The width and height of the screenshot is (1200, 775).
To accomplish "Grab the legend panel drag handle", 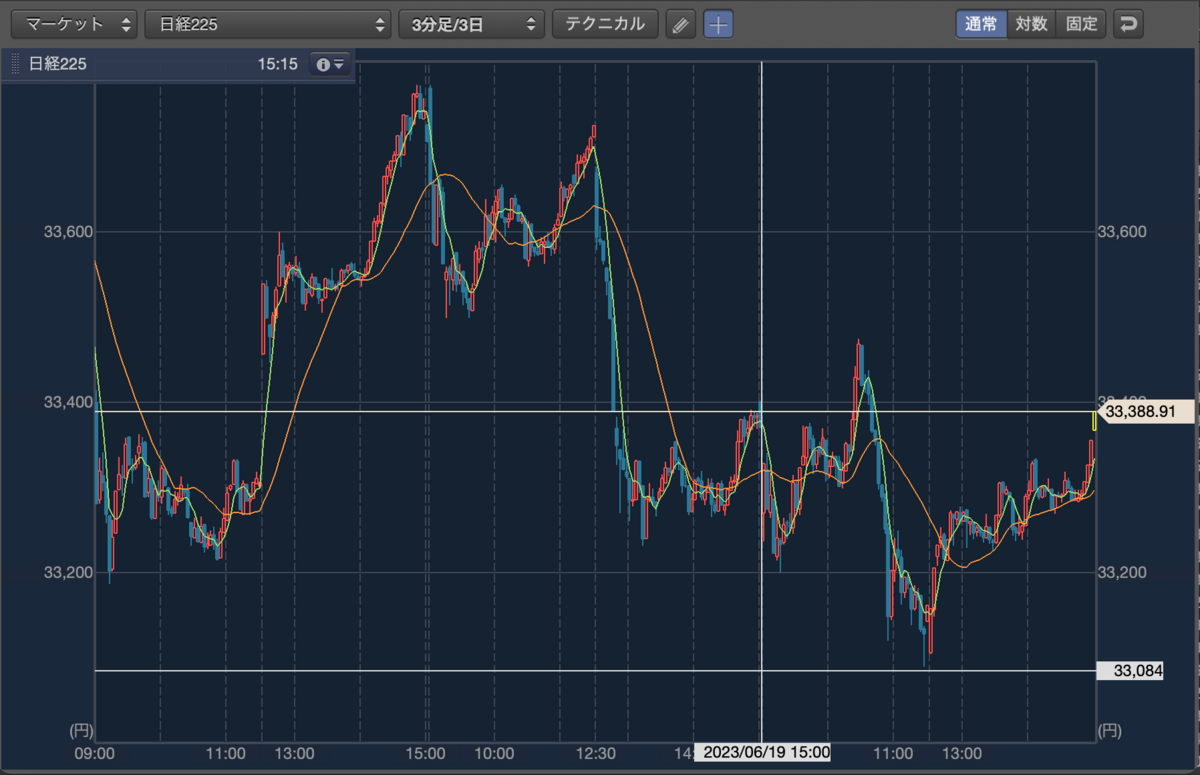I will click(x=15, y=64).
